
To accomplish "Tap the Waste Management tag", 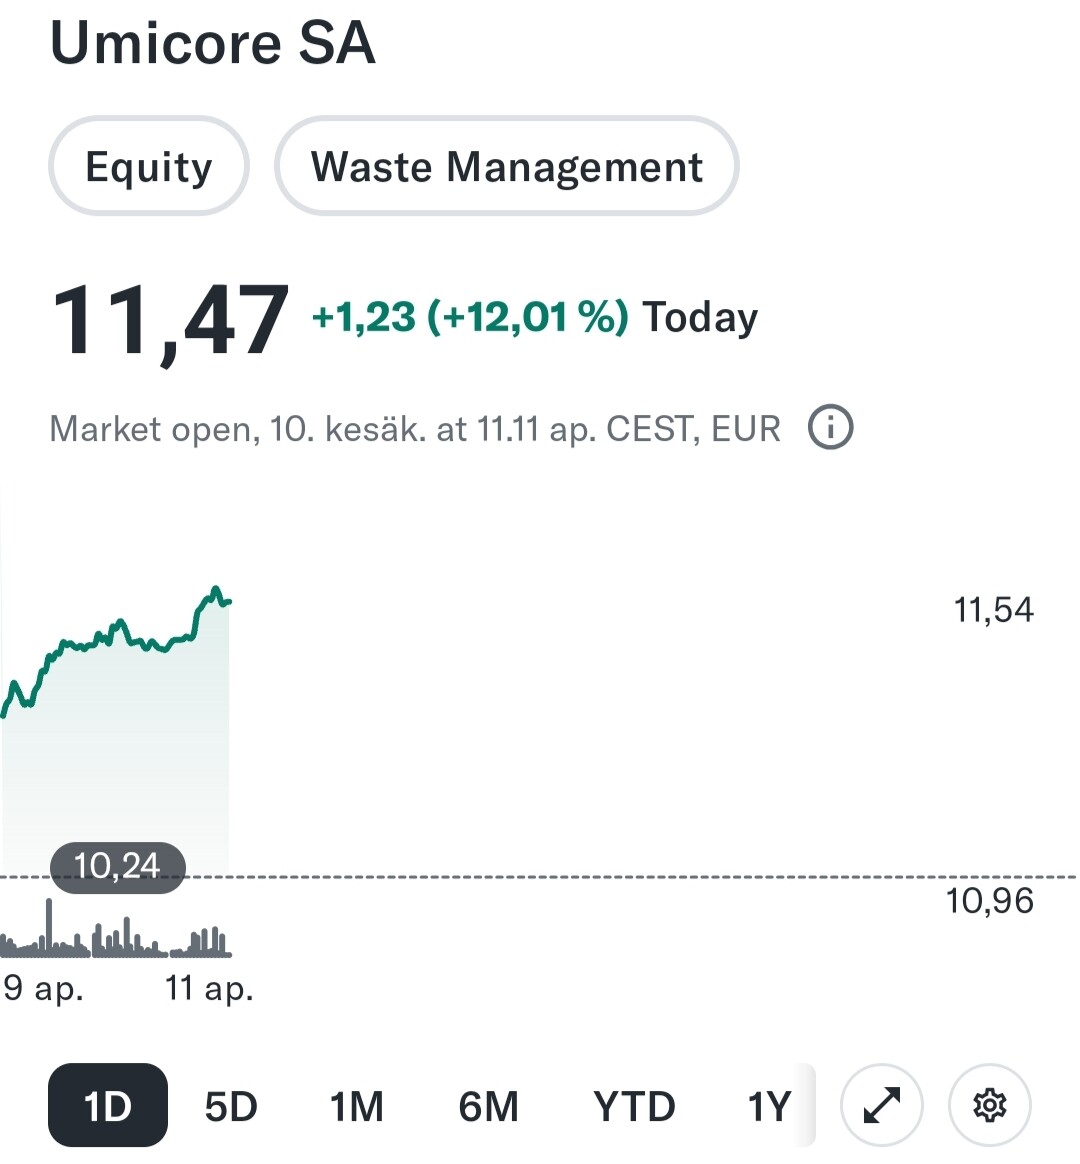I will pos(506,166).
